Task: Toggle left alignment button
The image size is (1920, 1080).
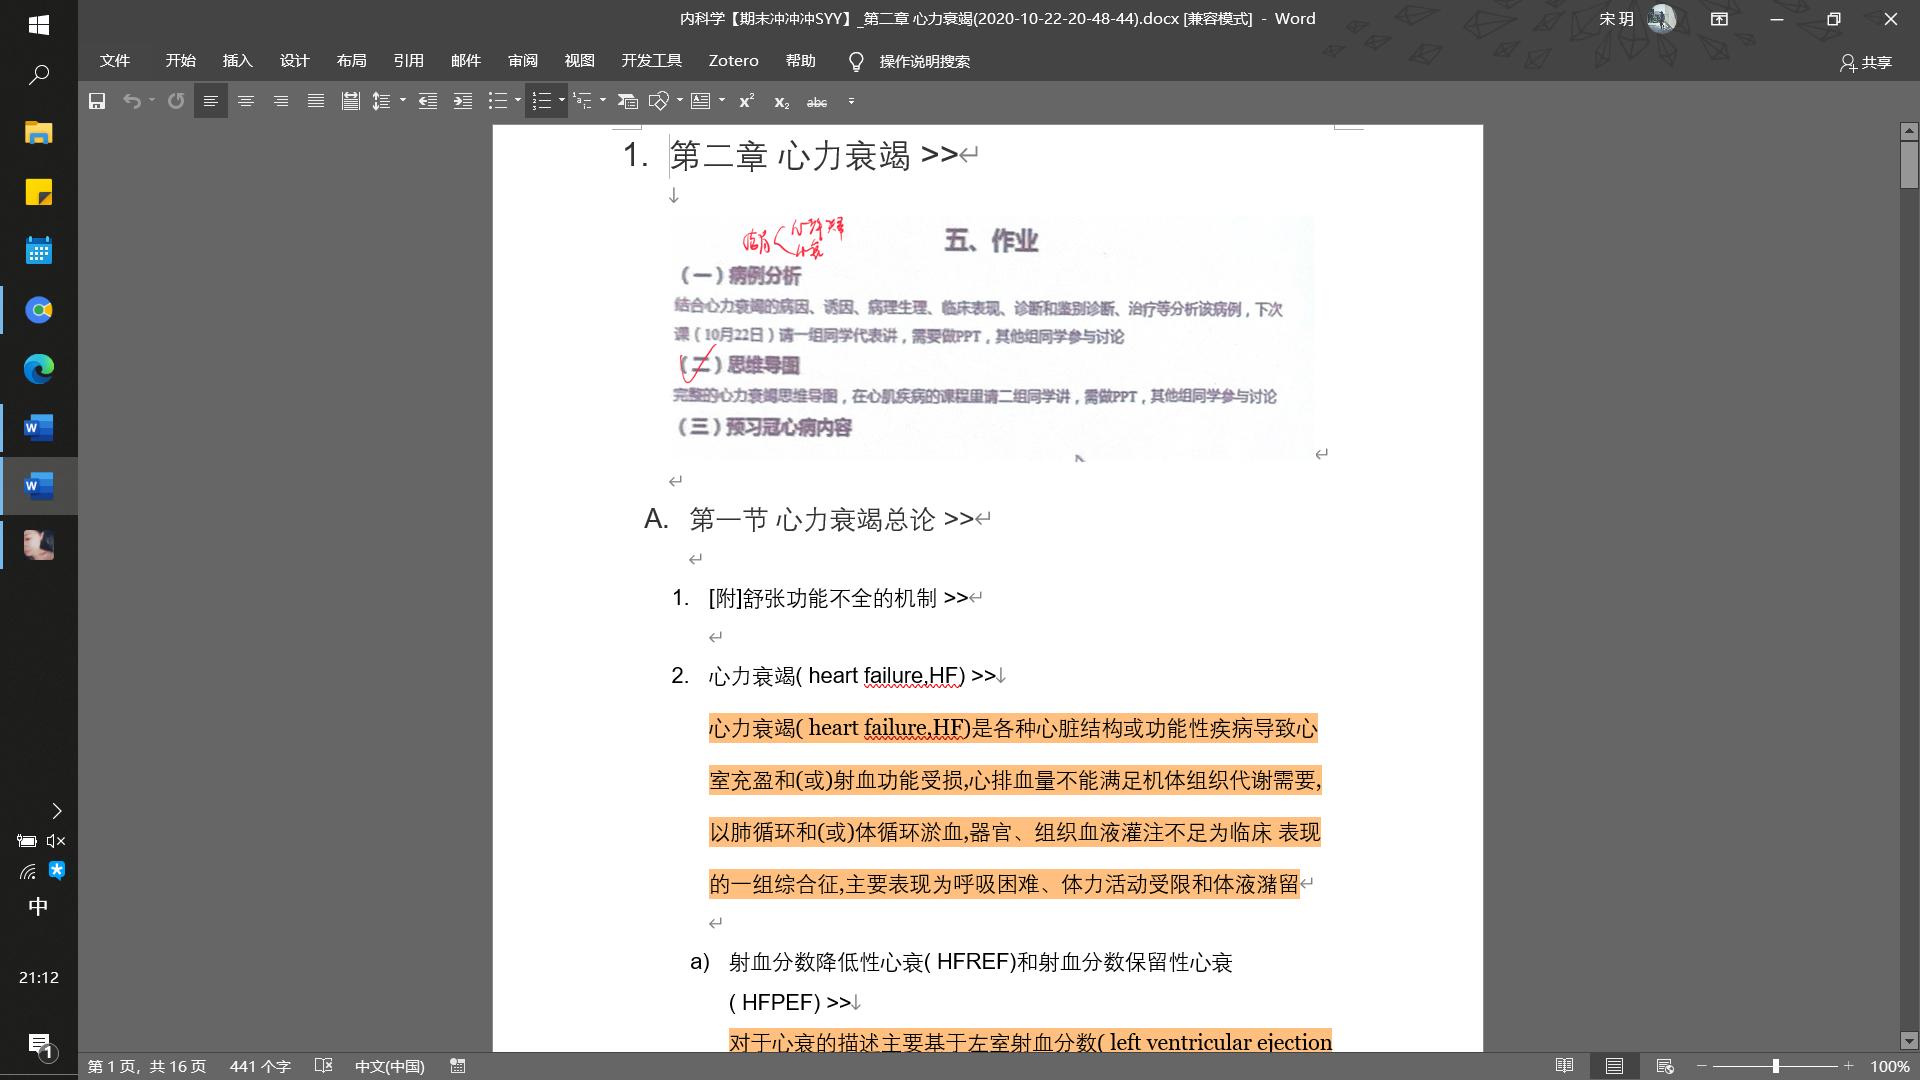Action: pos(211,101)
